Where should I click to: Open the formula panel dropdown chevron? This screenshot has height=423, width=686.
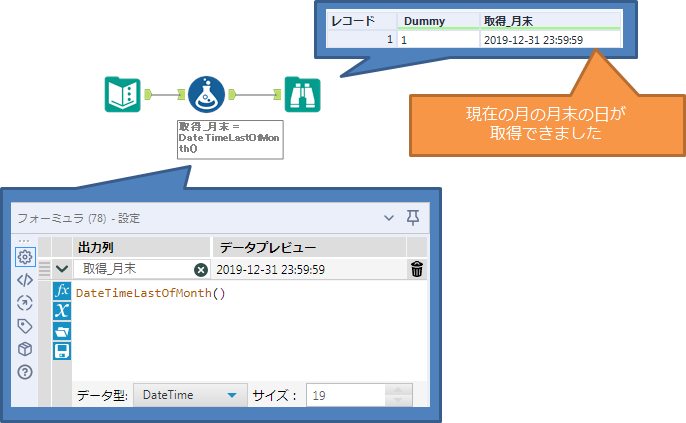click(389, 218)
